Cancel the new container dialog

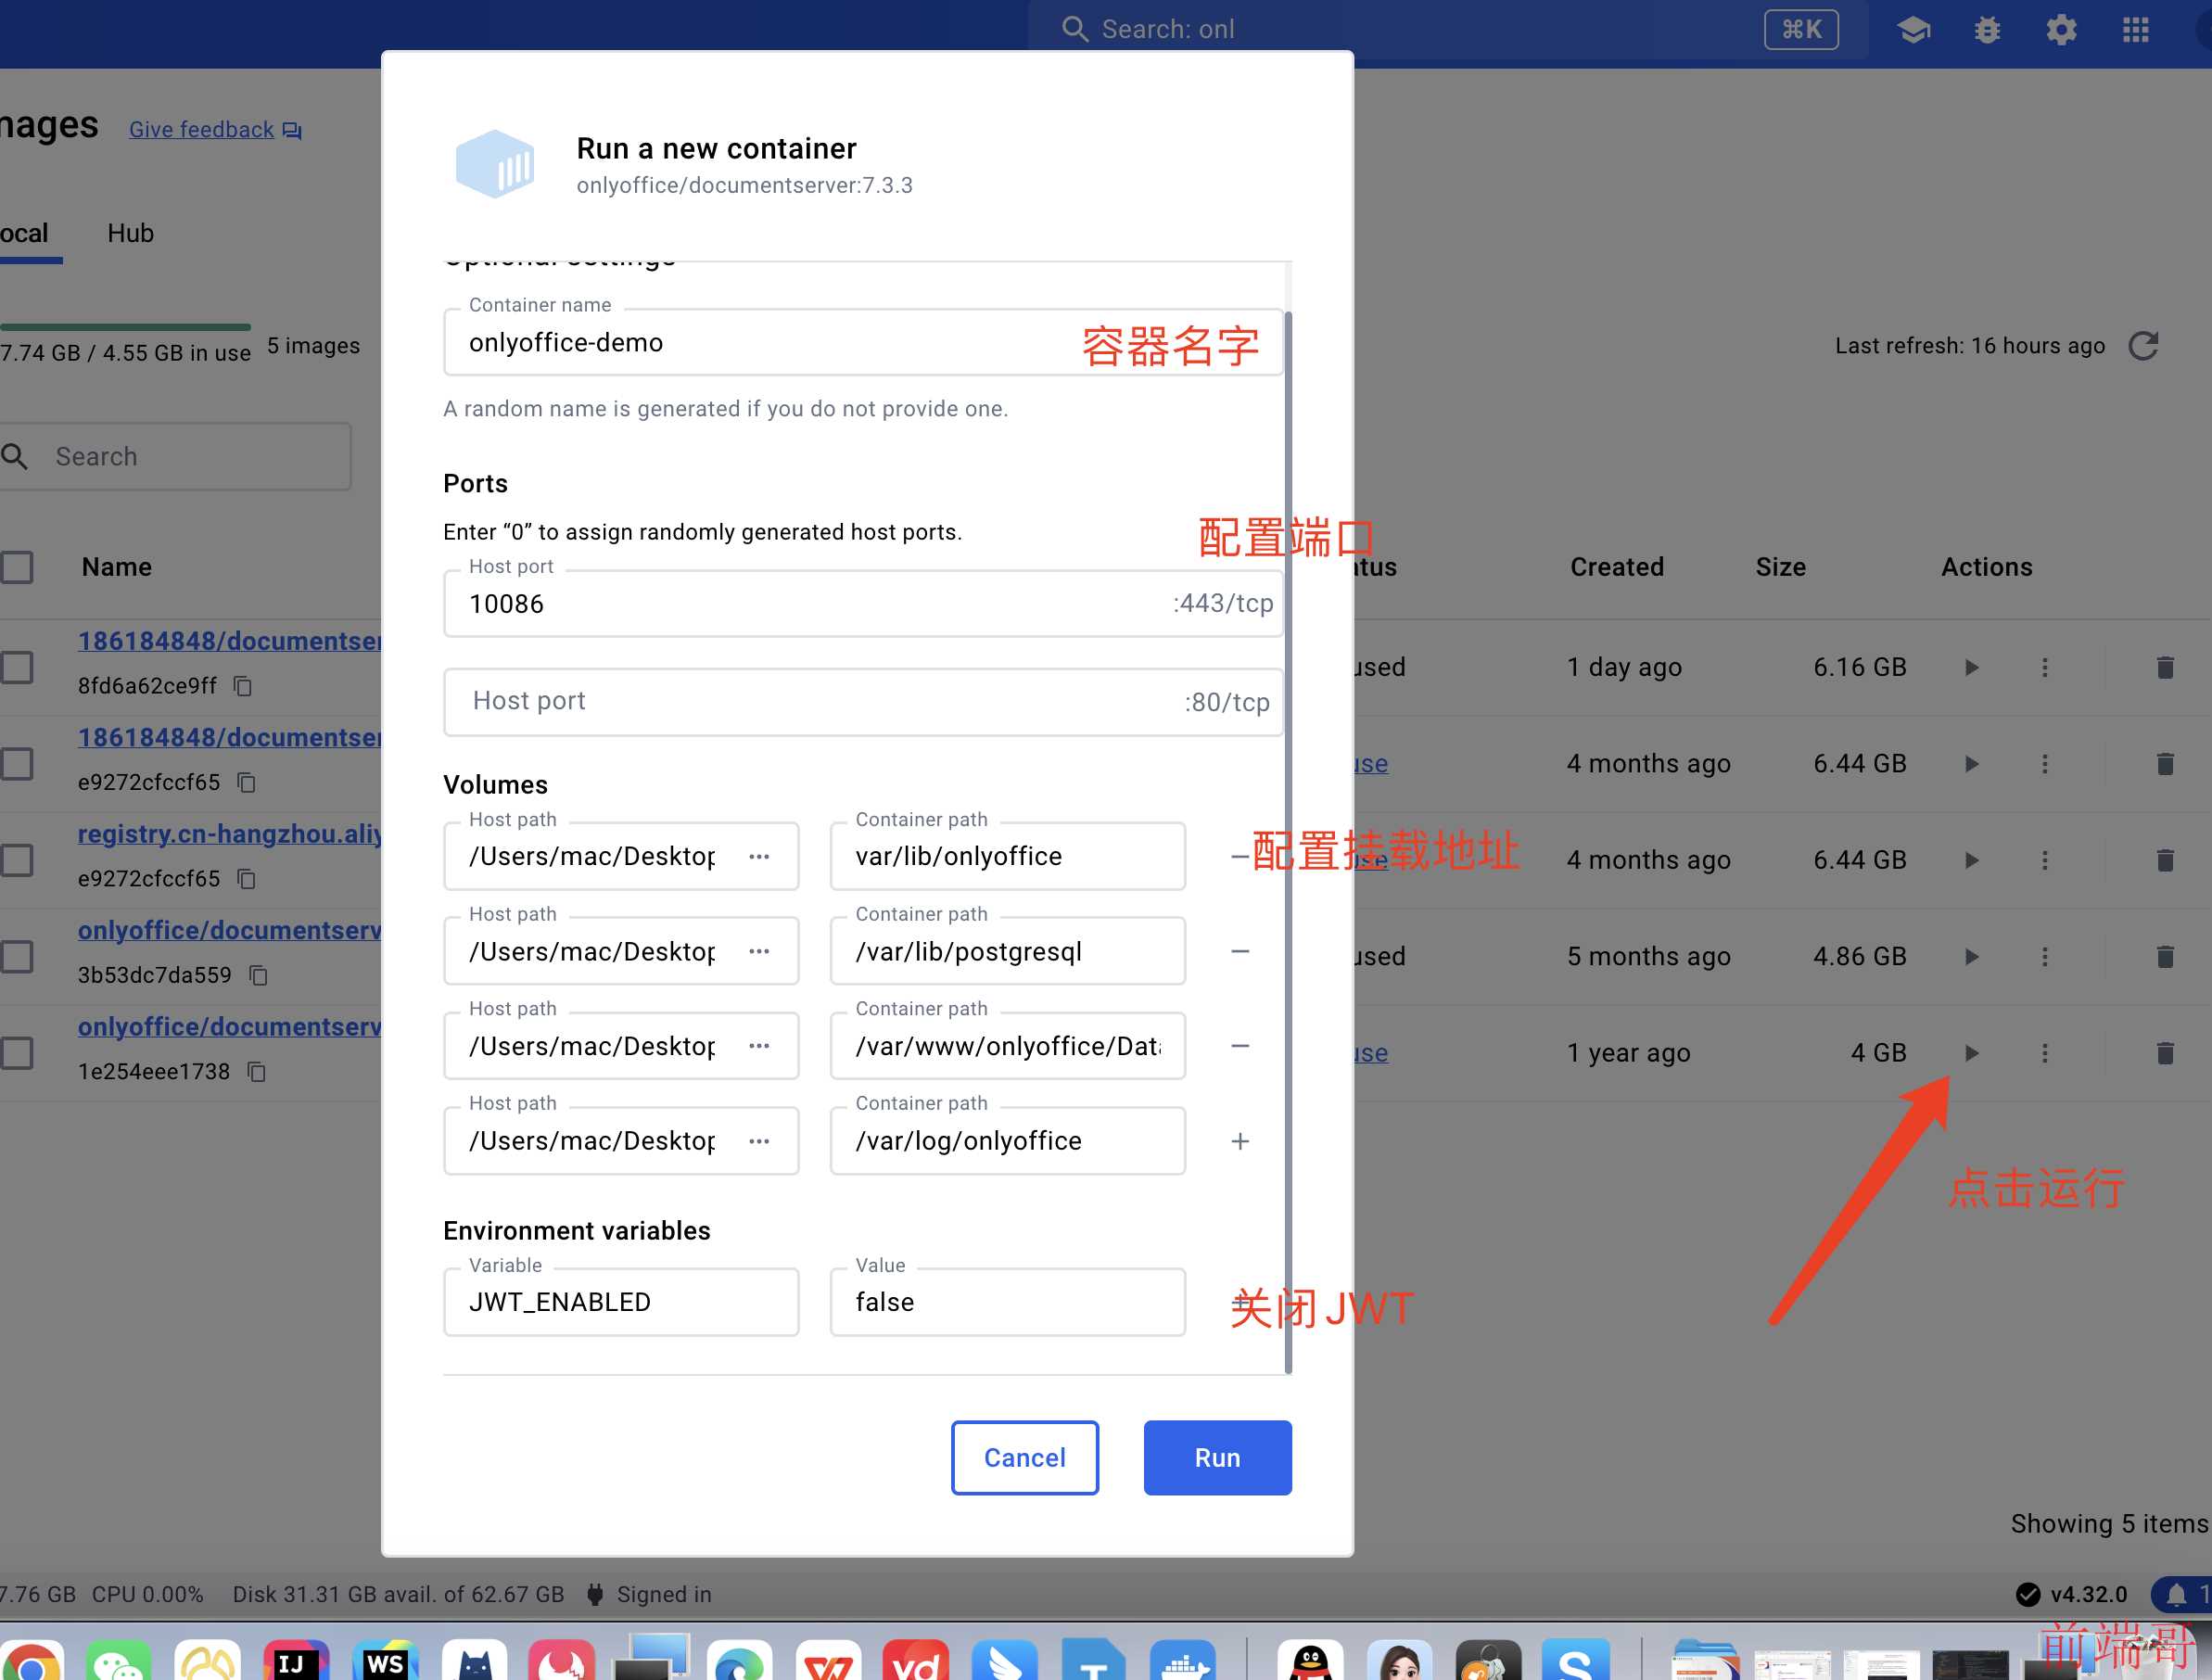pos(1024,1457)
